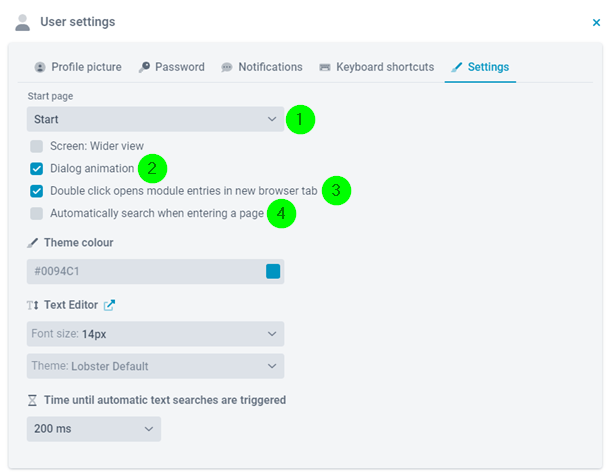Click the keyboard icon for Keyboard shortcuts
Viewport: 609px width, 473px height.
[x=325, y=68]
